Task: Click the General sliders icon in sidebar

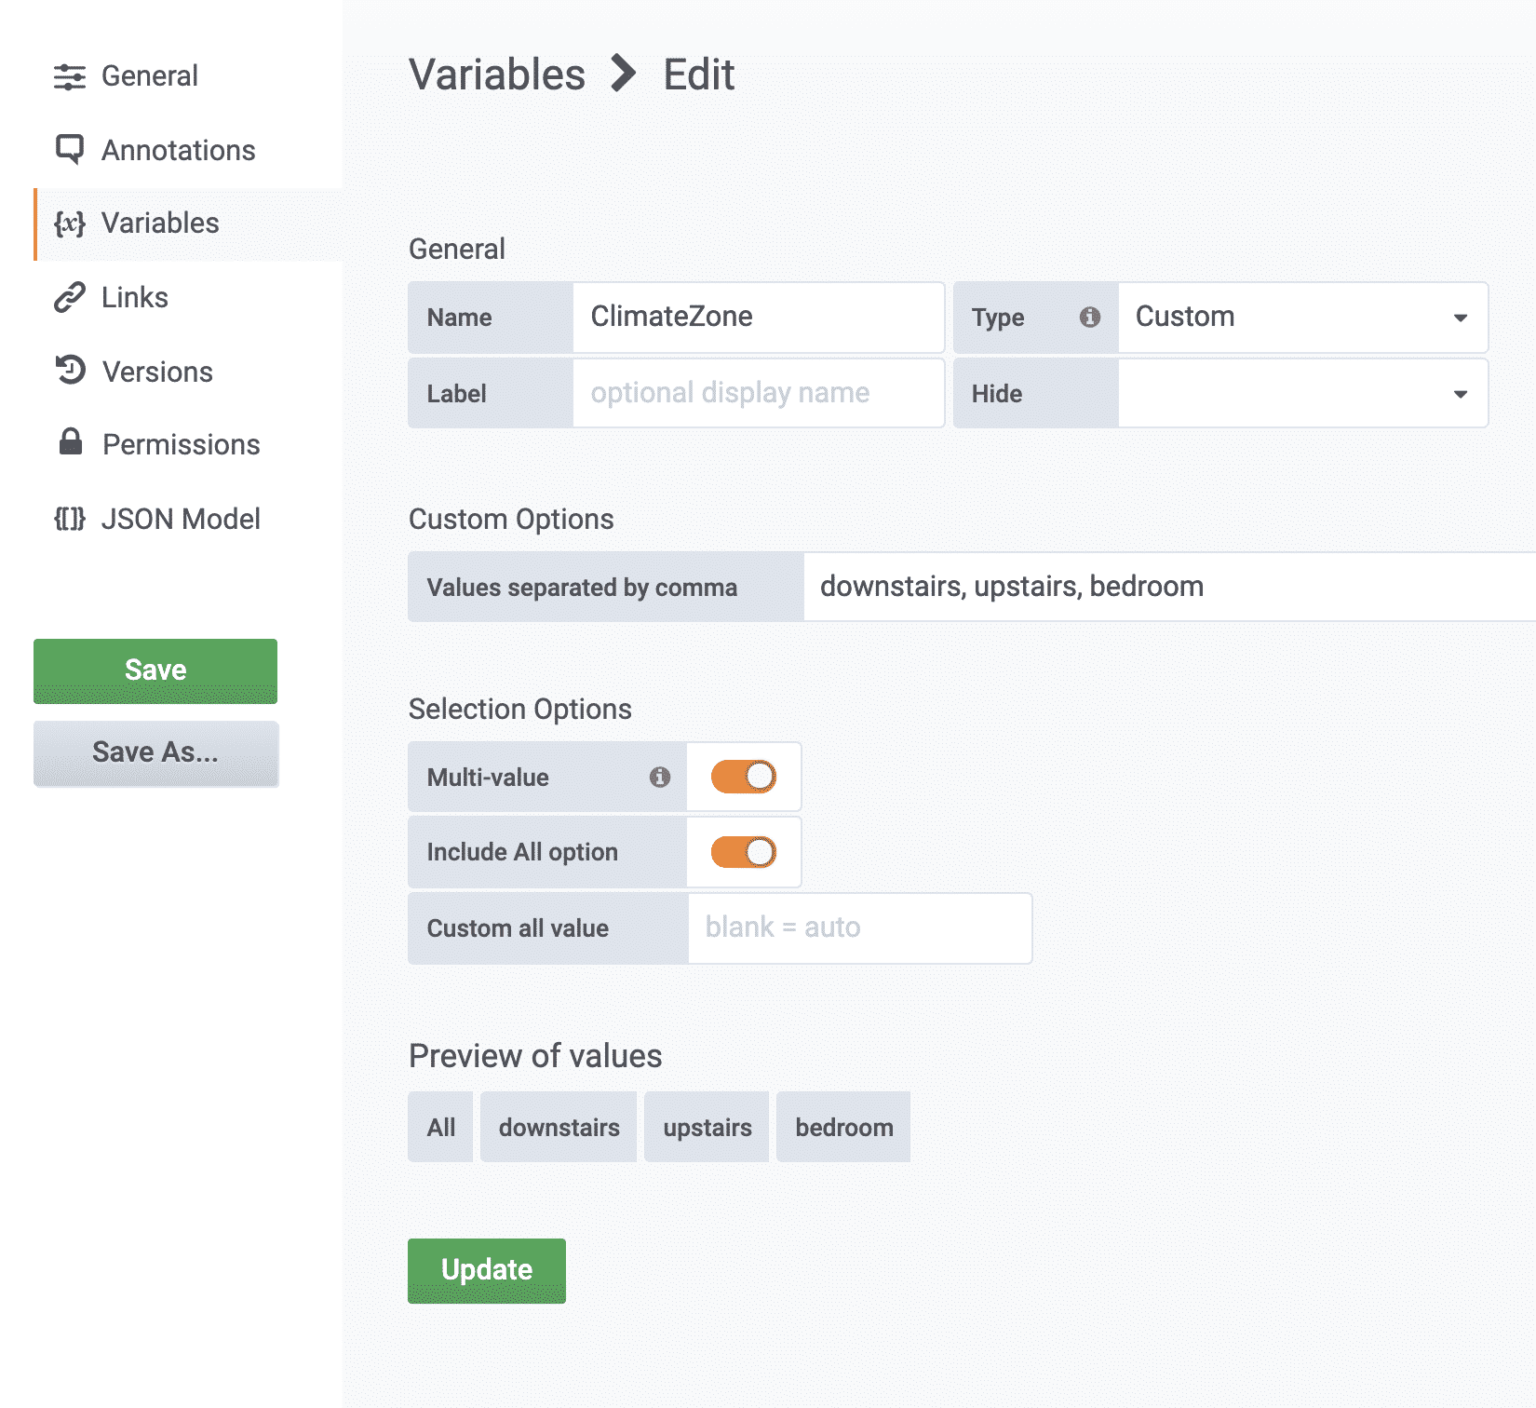Action: tap(69, 77)
